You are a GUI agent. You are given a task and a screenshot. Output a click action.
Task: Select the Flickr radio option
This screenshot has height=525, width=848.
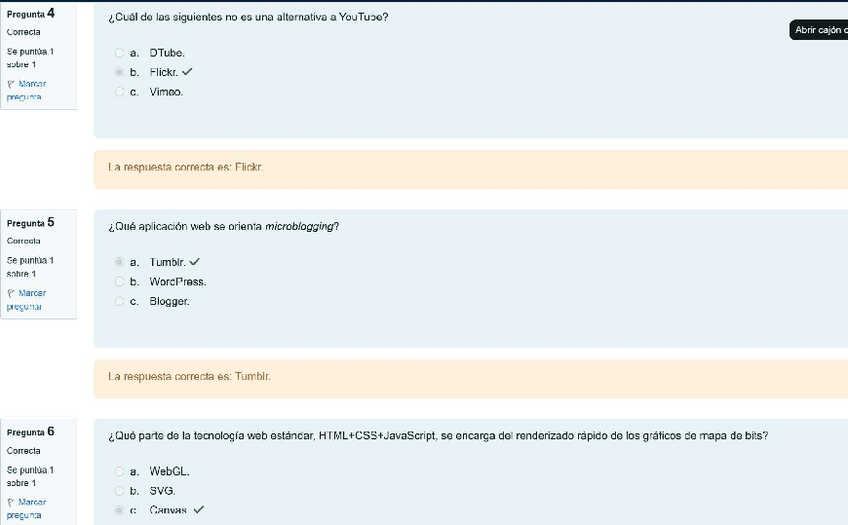click(120, 72)
